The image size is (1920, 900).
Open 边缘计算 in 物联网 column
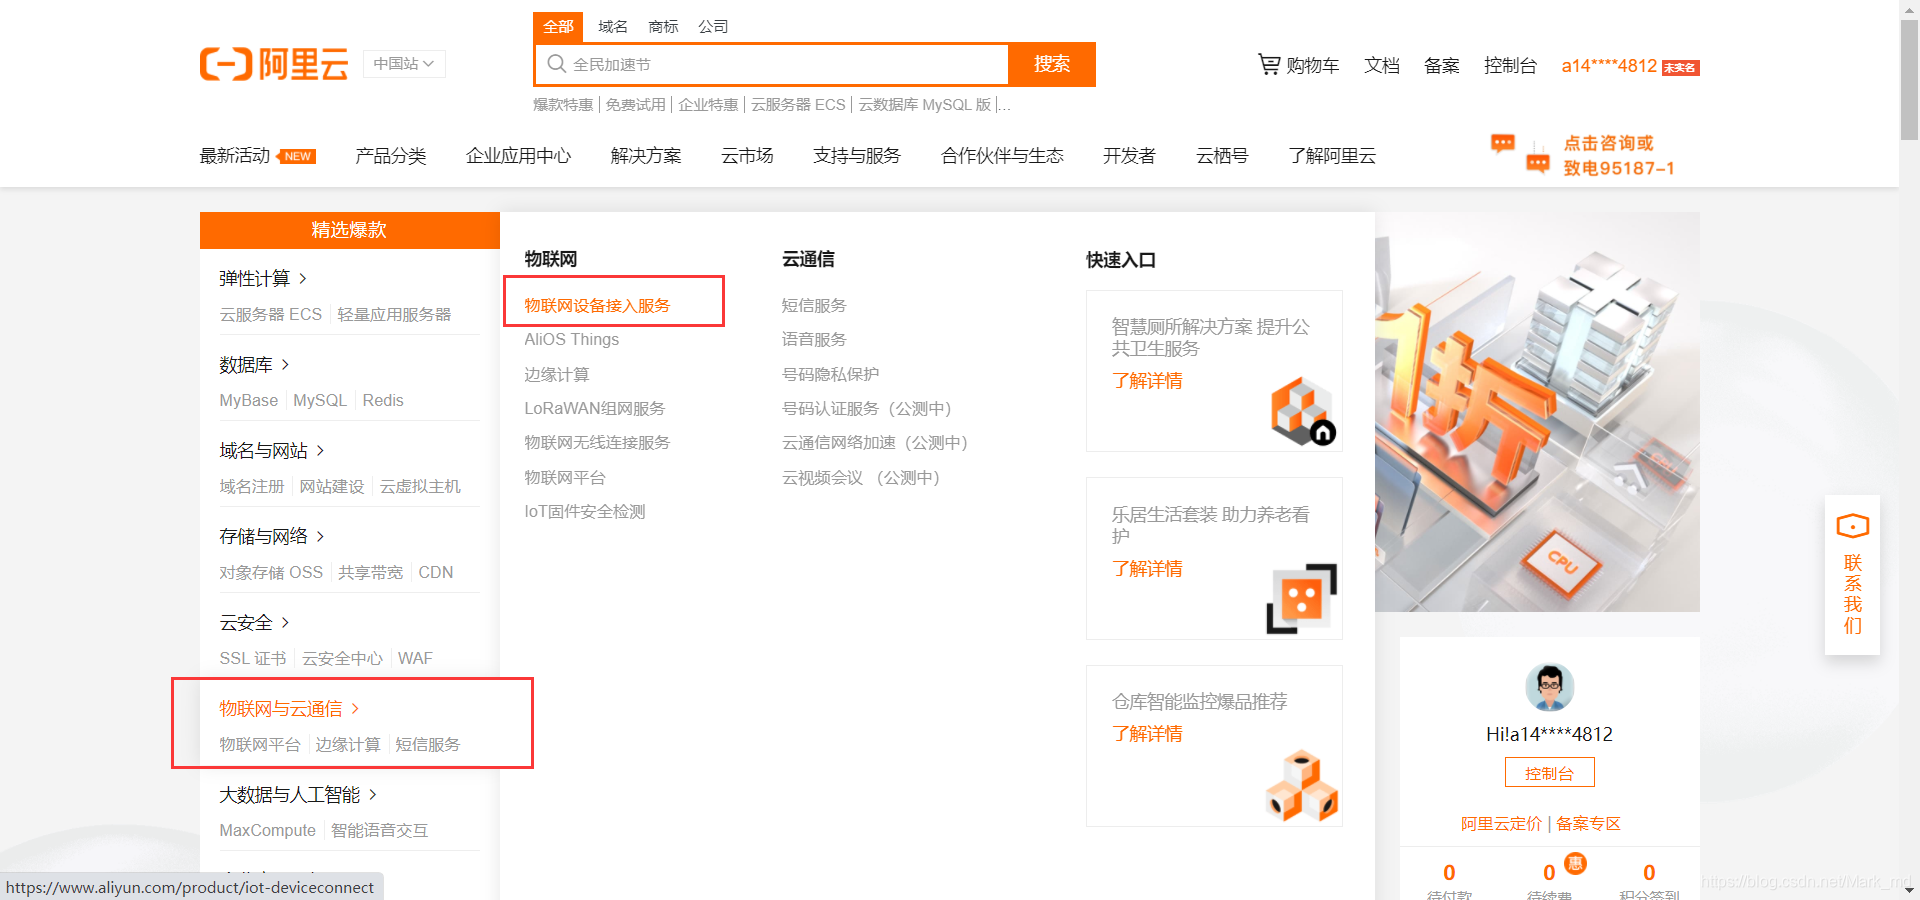(557, 374)
